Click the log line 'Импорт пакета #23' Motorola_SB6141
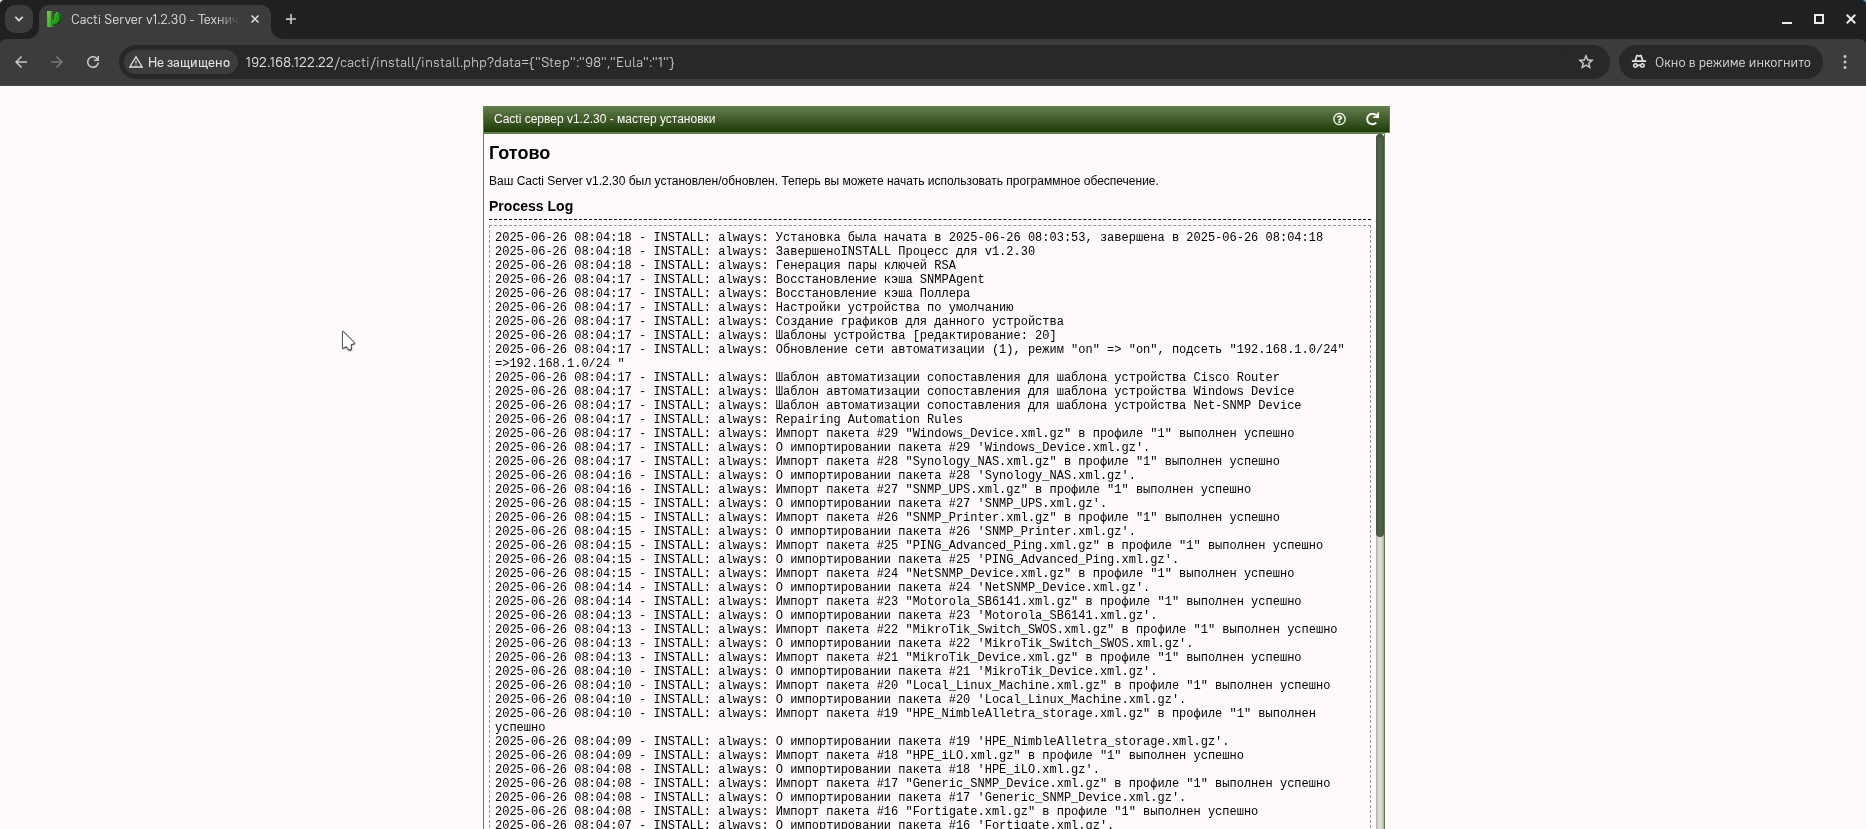1866x829 pixels. [x=898, y=601]
